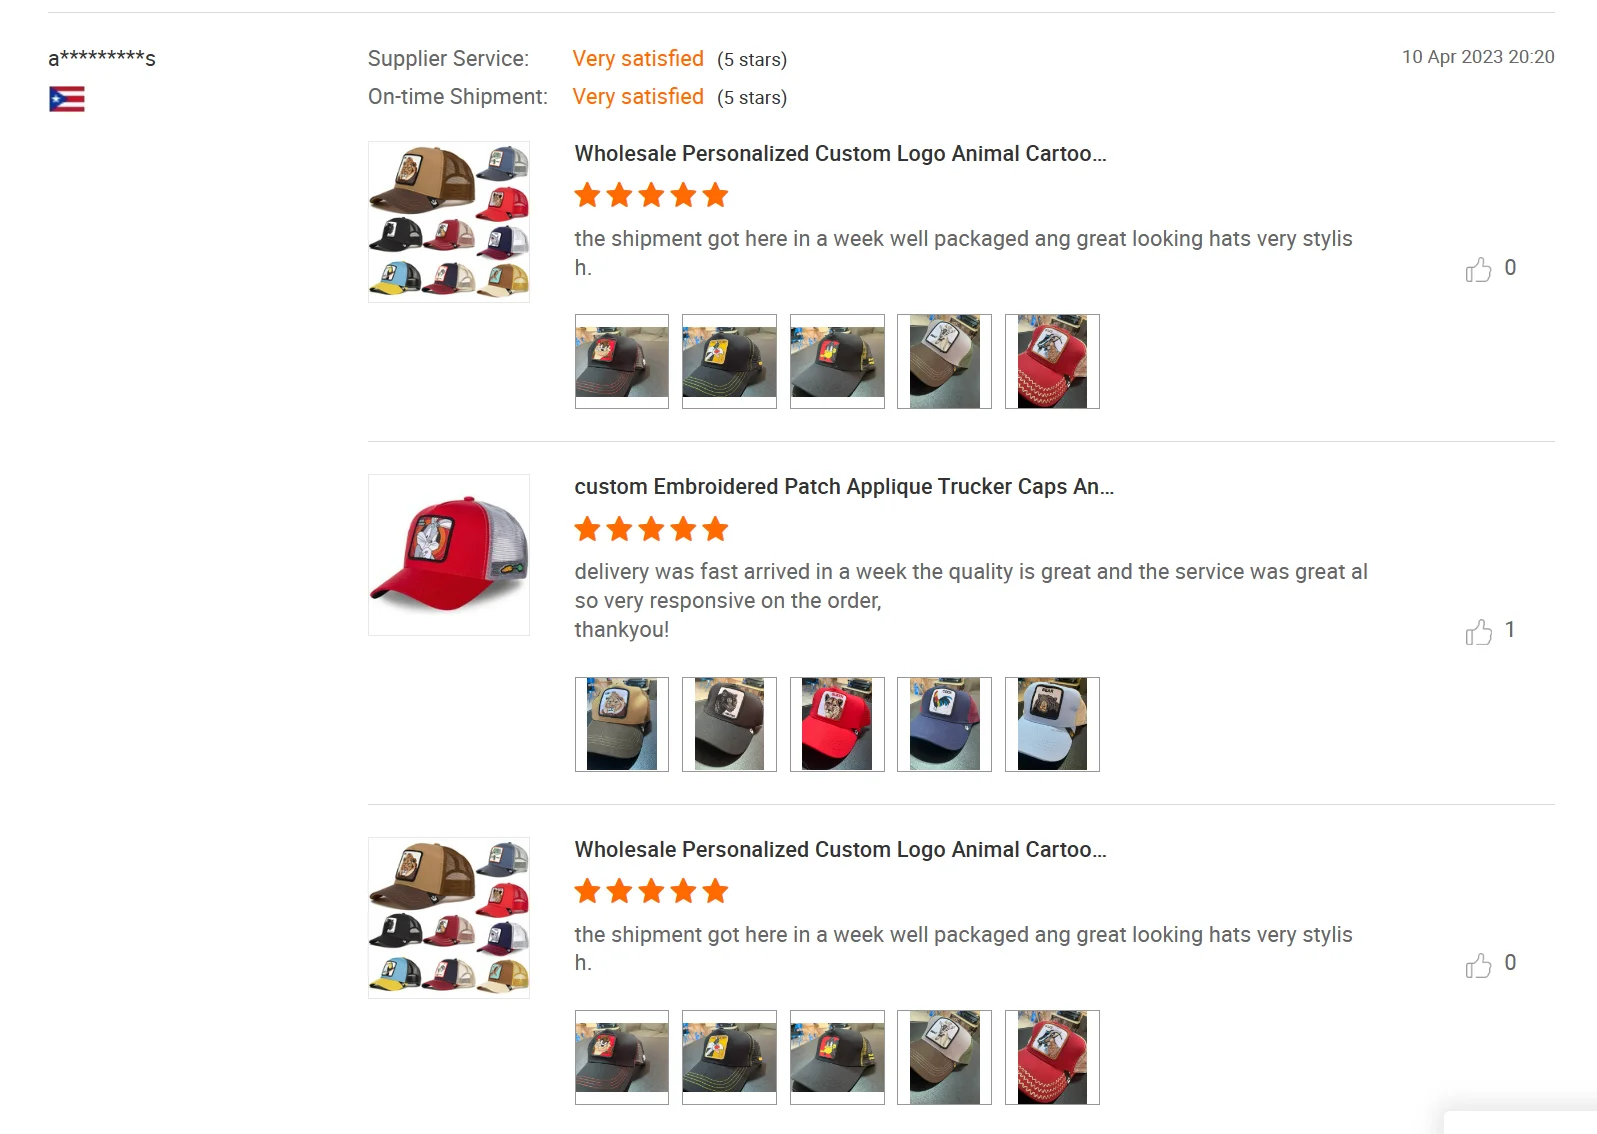Open second review's red hat photo
The height and width of the screenshot is (1134, 1597).
tap(837, 724)
